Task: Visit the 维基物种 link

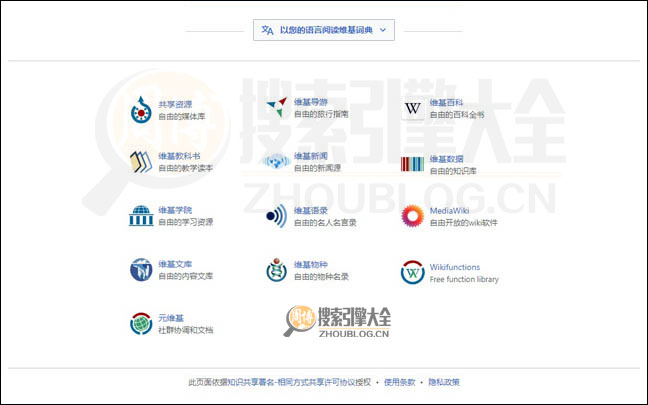Action: (311, 264)
